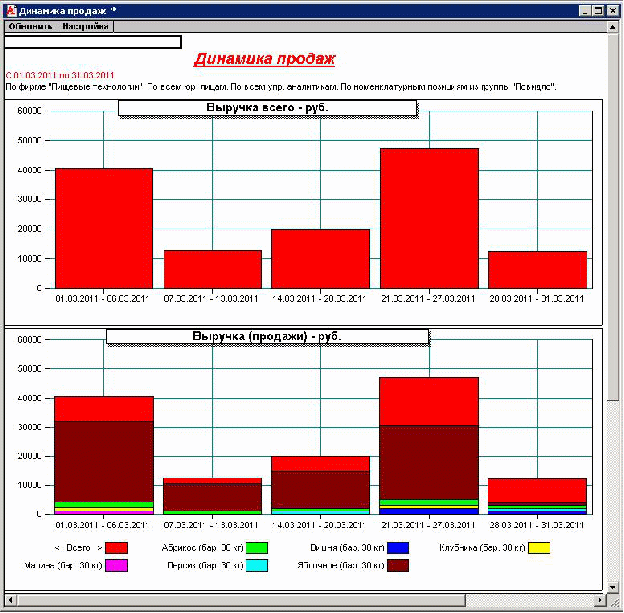The image size is (624, 613).
Task: Click the empty input field below the menu
Action: tap(93, 42)
